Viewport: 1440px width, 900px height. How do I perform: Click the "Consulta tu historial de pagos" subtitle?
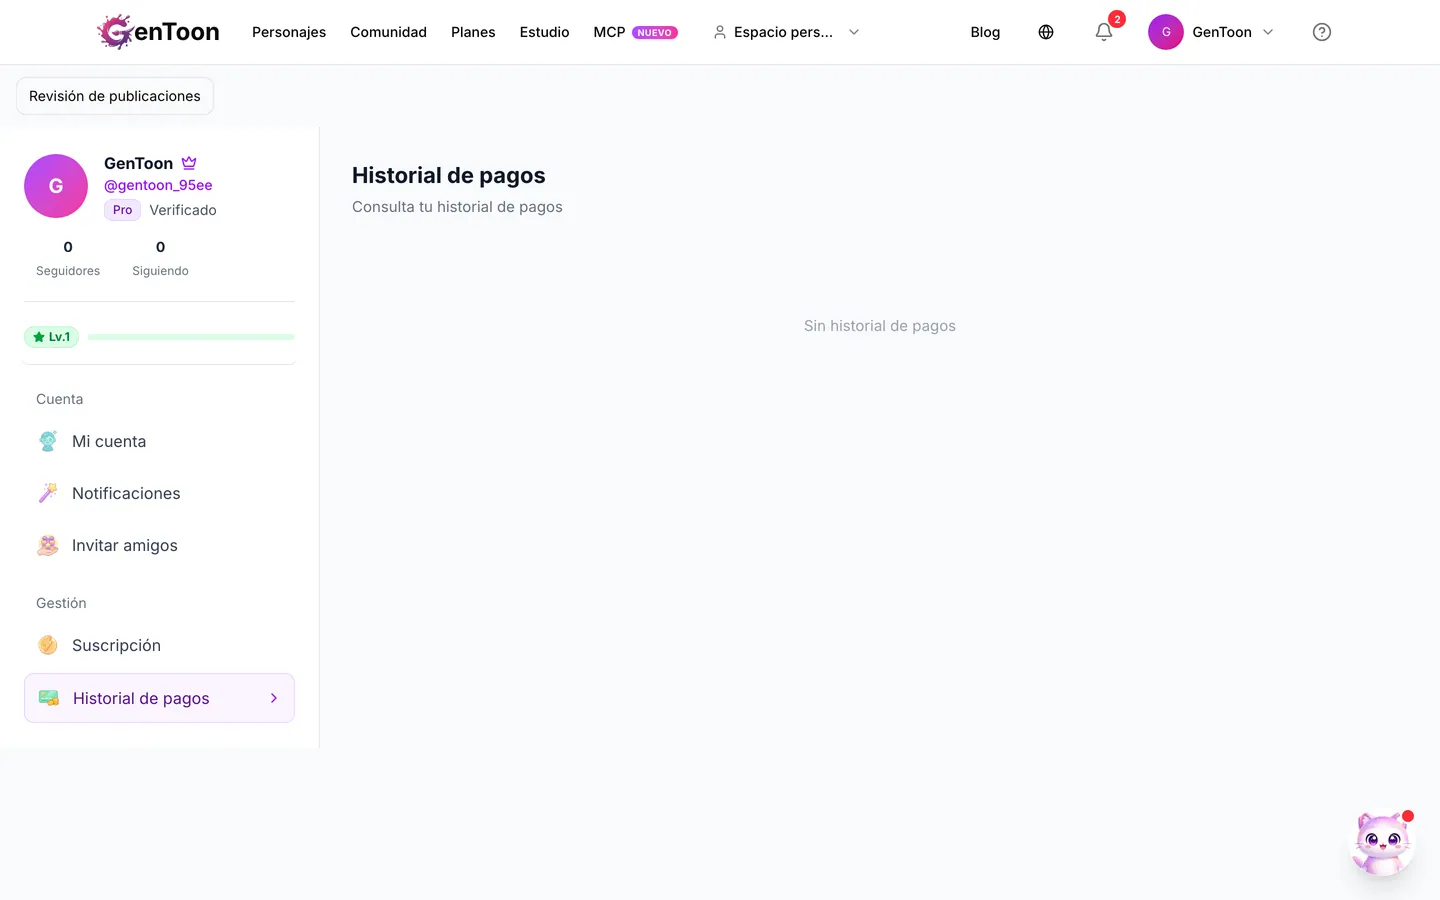[x=457, y=207]
